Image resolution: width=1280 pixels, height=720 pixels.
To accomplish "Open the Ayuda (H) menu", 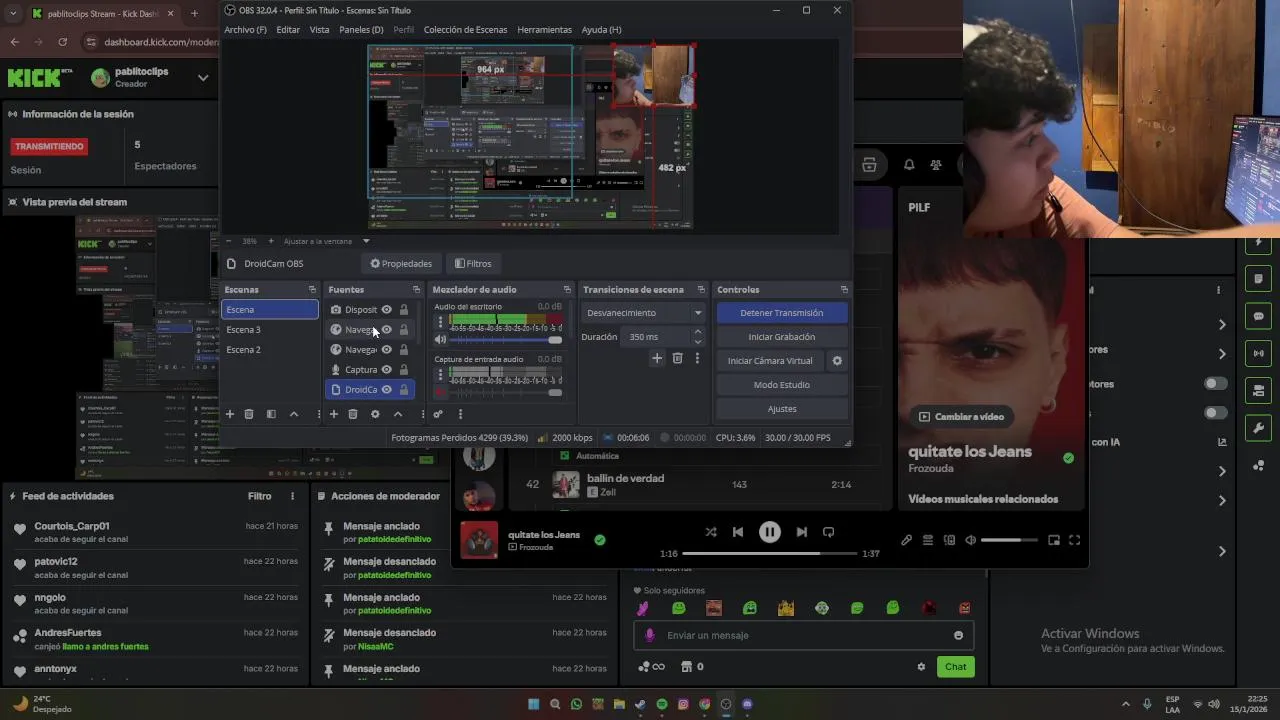I will (x=601, y=30).
